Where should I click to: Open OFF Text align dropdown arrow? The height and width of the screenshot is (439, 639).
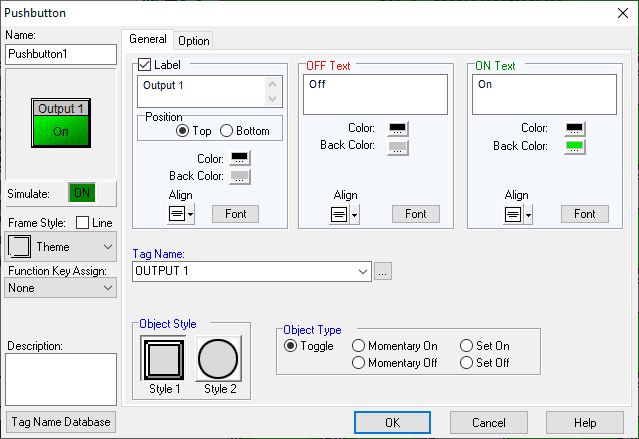(355, 214)
